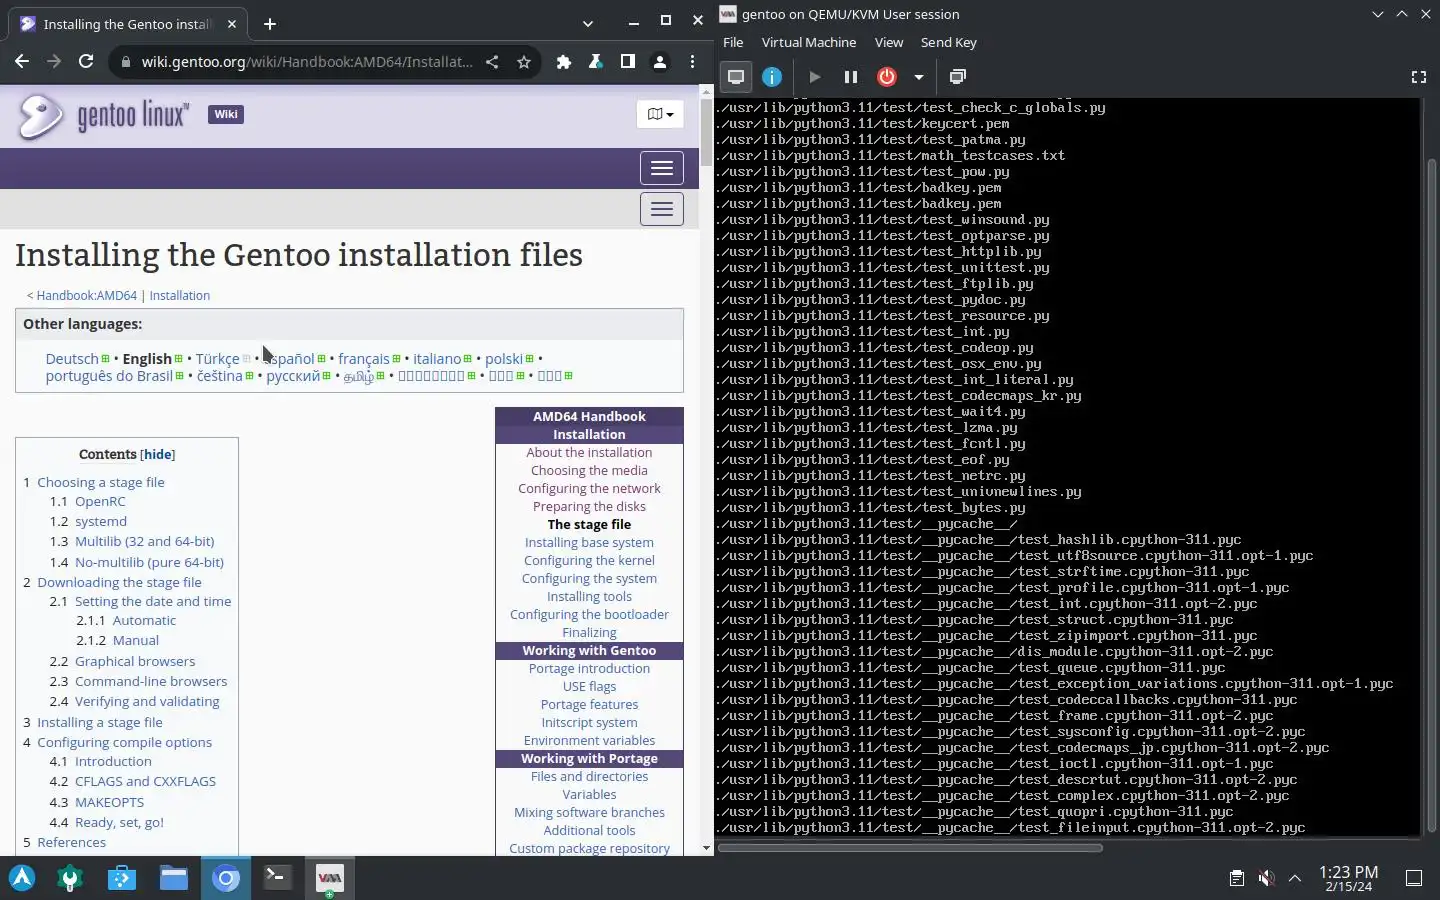Show the VM graphical console icon
Image resolution: width=1440 pixels, height=900 pixels.
click(736, 76)
